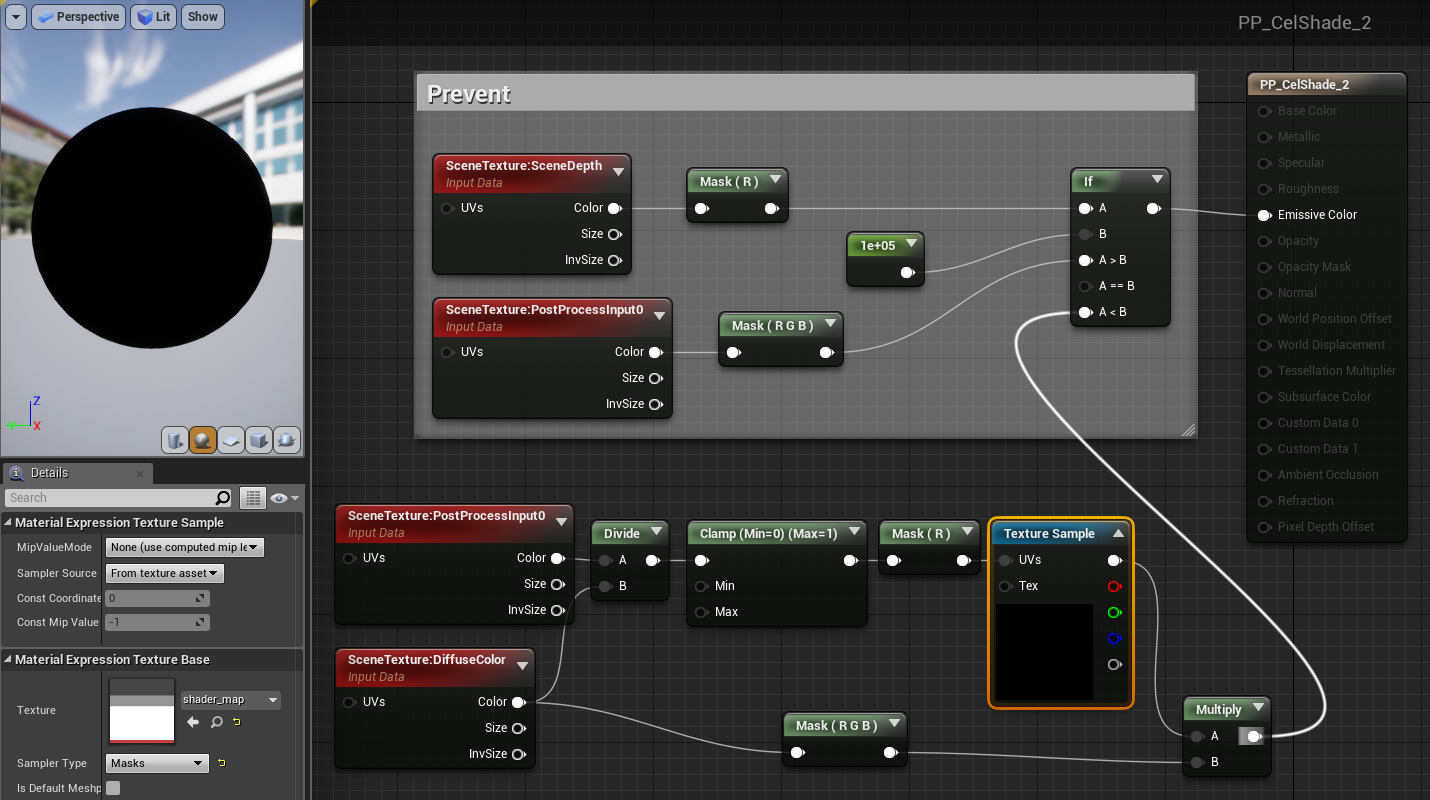Expand the Divide node arrow
The image size is (1430, 800).
(656, 533)
